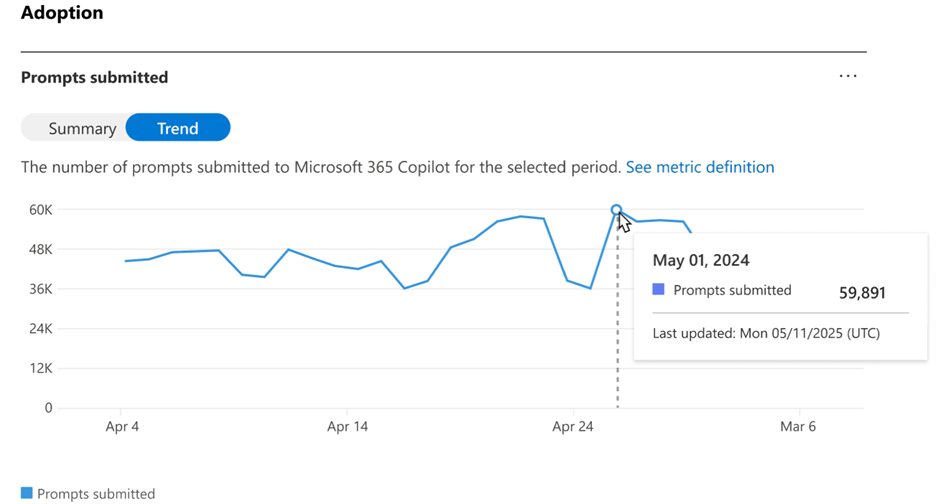This screenshot has height=504, width=936.
Task: Click the blue legend swatch below chart
Action: [27, 493]
